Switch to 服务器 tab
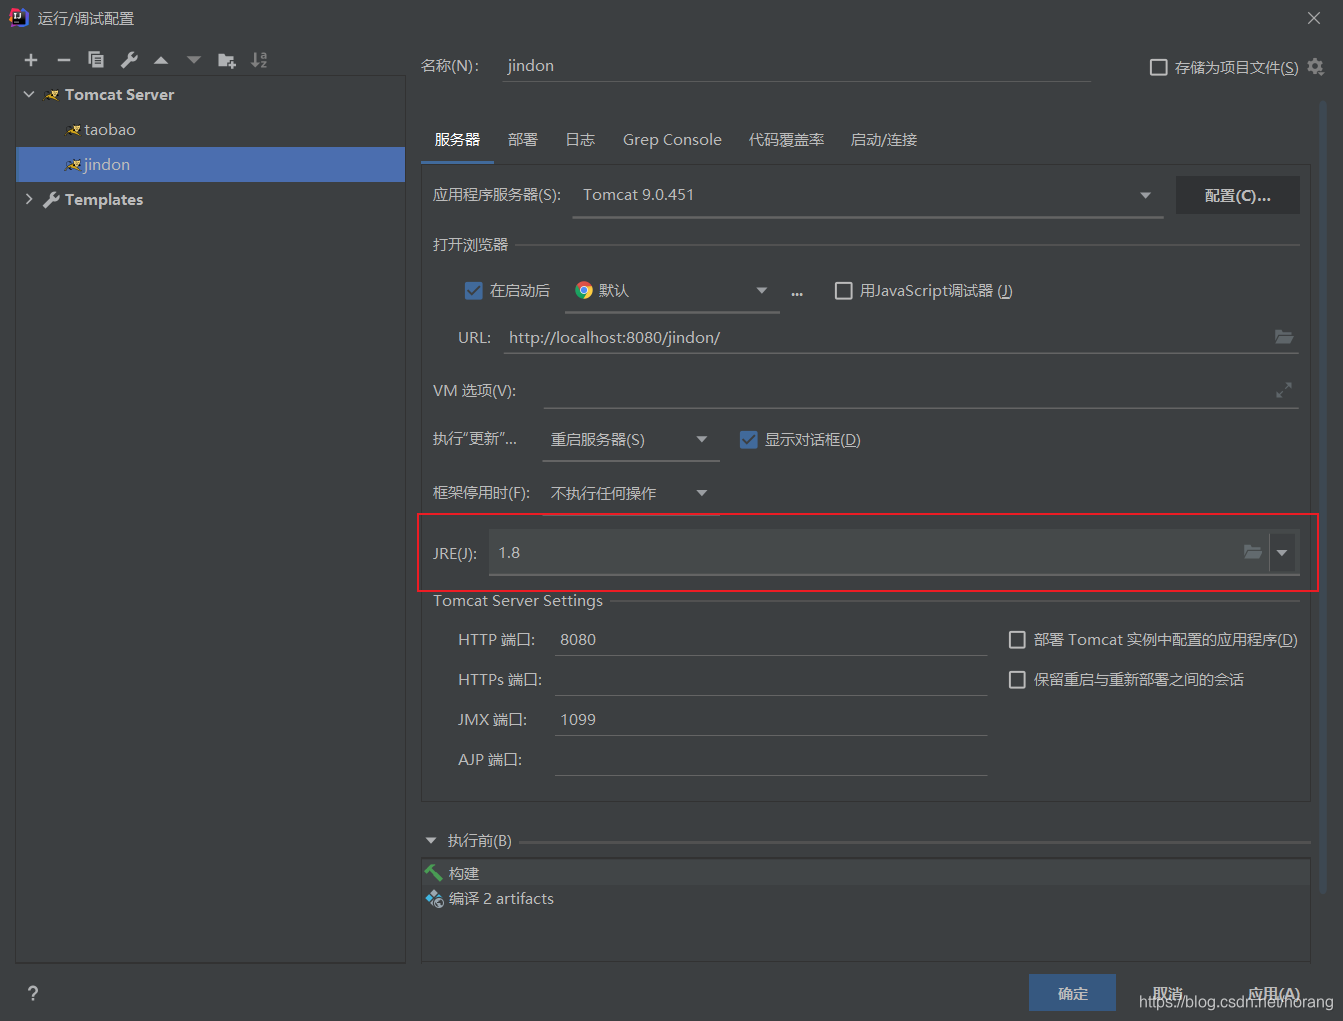This screenshot has width=1343, height=1021. (x=457, y=140)
